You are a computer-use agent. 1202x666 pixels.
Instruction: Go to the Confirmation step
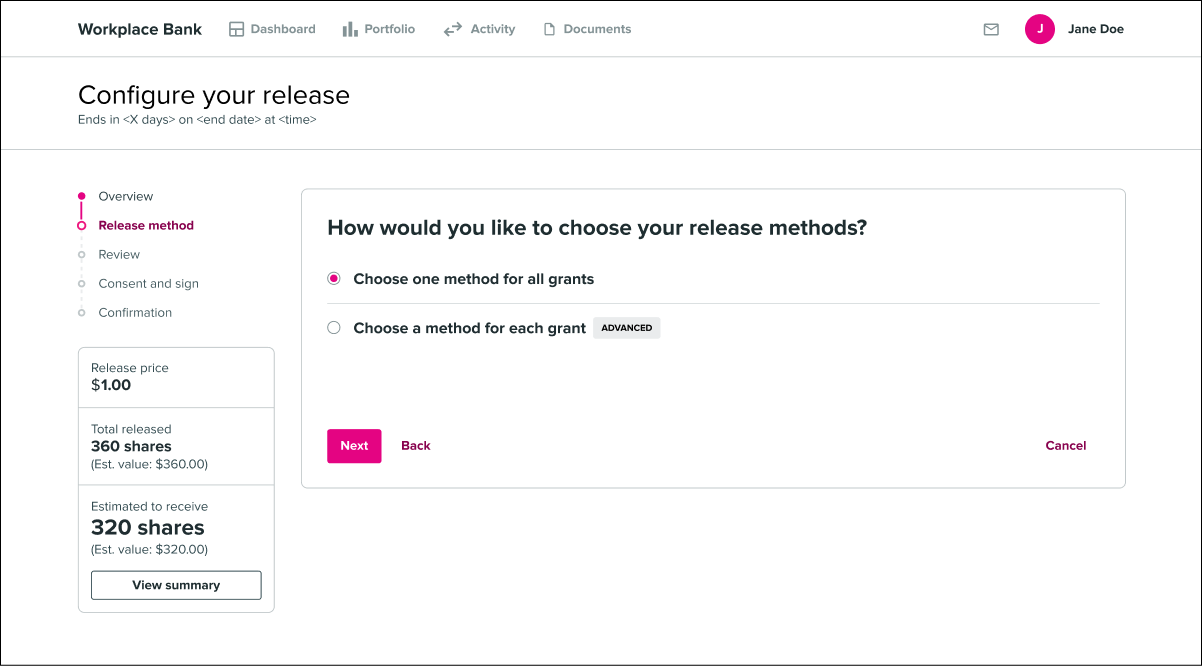coord(135,313)
